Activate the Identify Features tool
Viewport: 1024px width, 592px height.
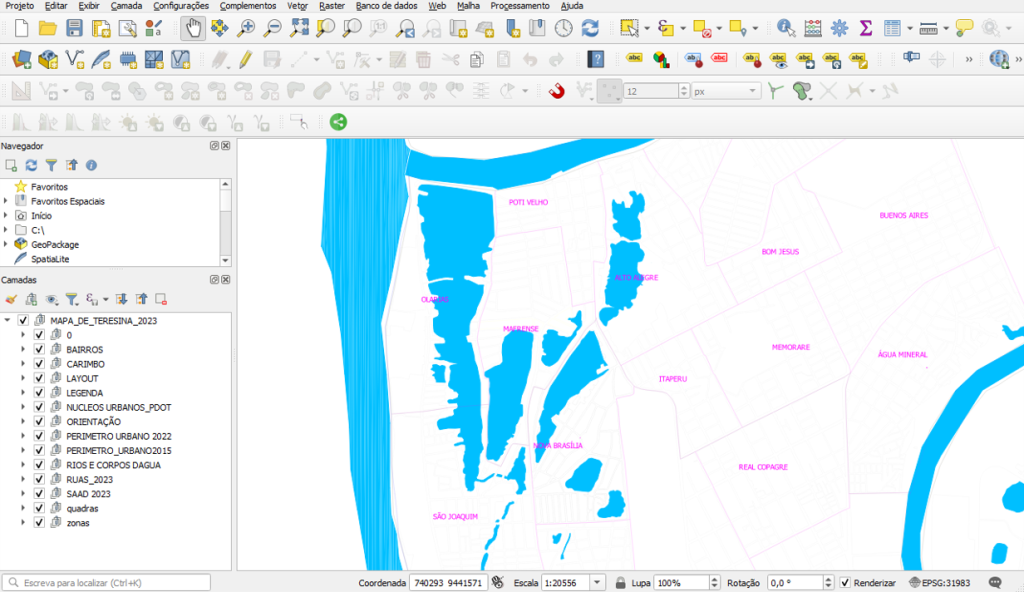click(x=787, y=28)
